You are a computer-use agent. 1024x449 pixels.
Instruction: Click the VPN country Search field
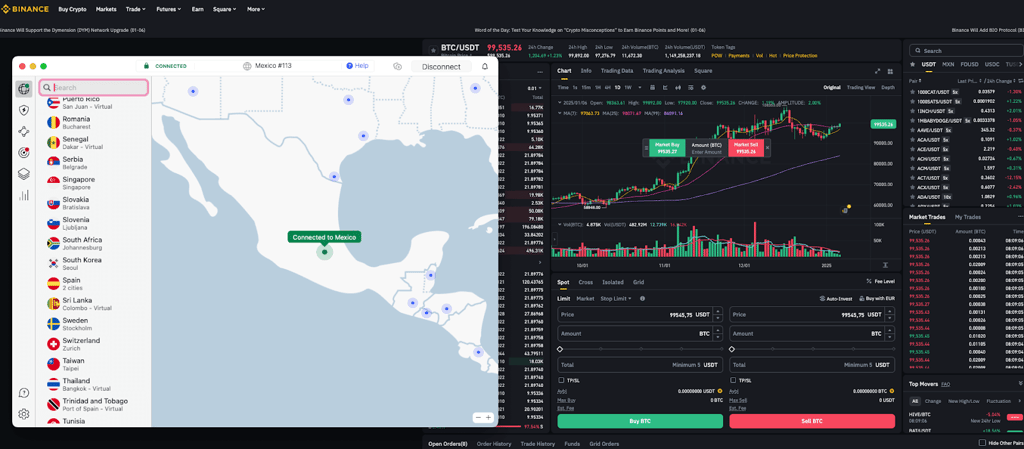pos(94,87)
